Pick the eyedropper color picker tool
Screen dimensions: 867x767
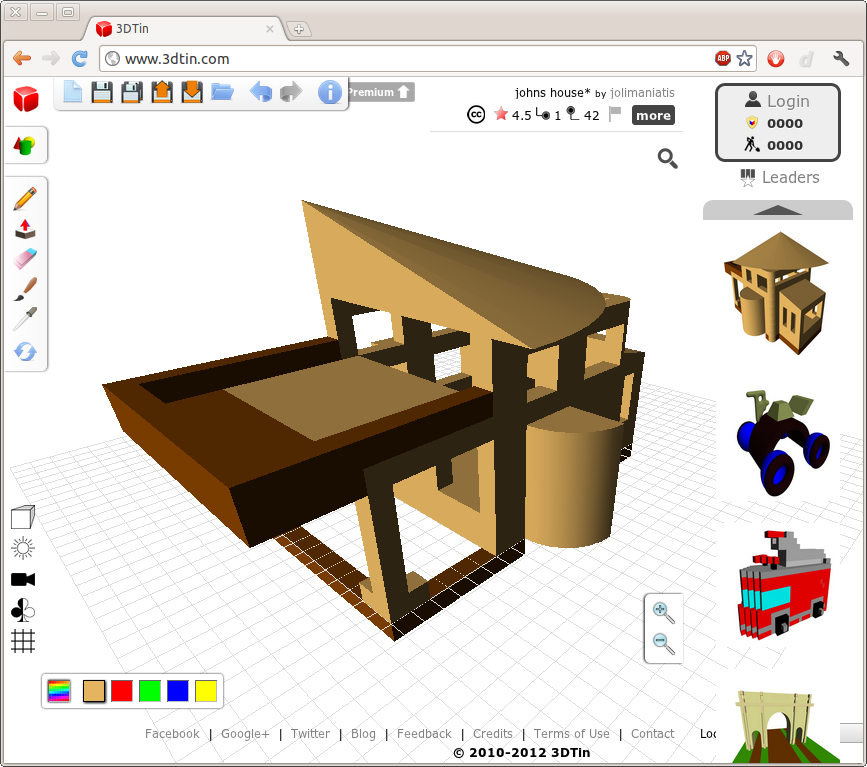(x=25, y=319)
